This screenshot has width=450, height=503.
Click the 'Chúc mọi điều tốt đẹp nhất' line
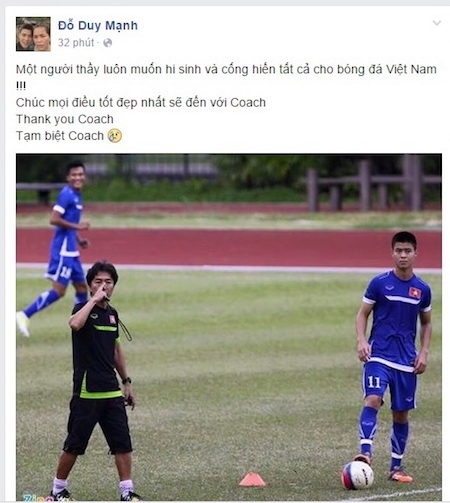141,102
